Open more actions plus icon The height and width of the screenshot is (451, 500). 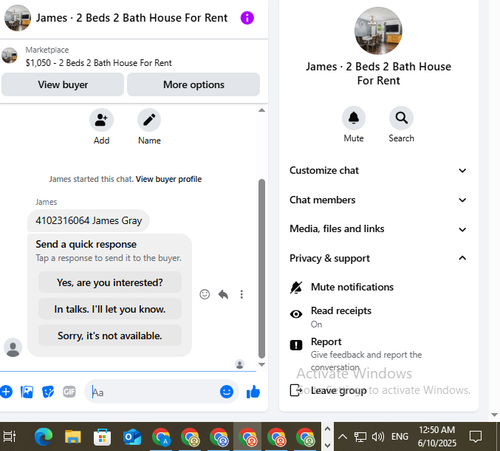pos(6,392)
